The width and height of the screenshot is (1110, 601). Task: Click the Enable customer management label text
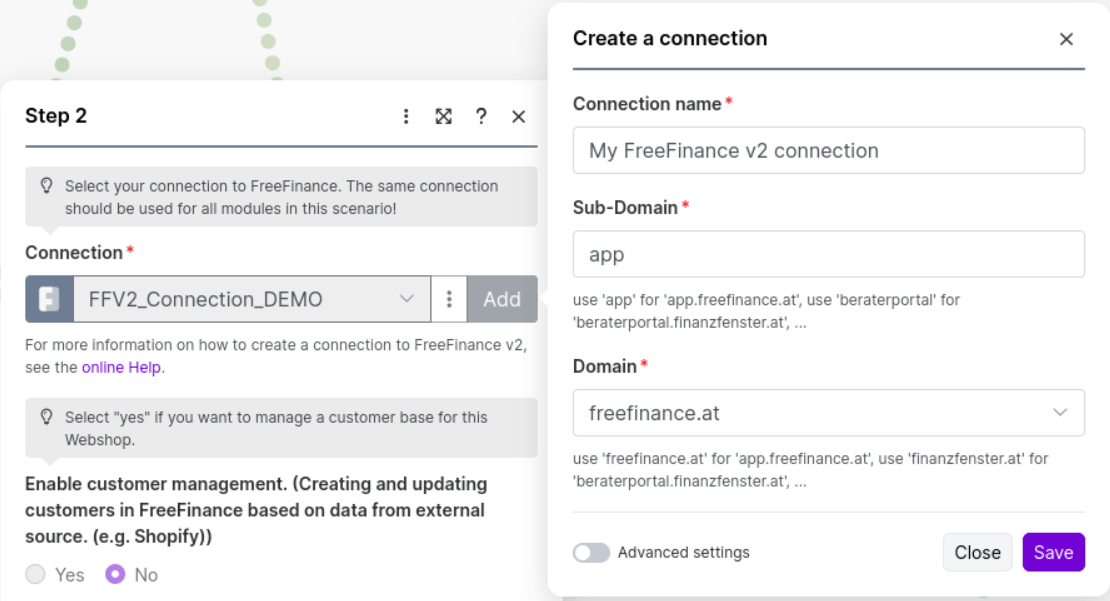256,510
